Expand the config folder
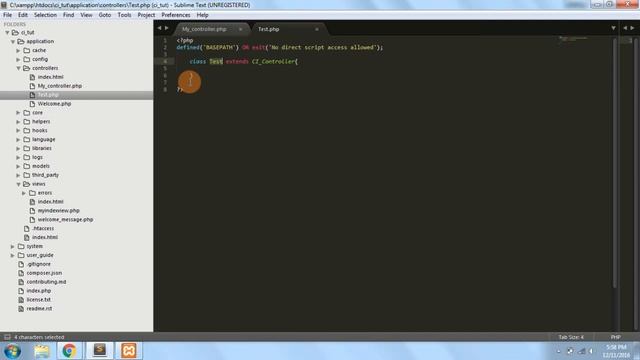The image size is (640, 360). tap(18, 60)
